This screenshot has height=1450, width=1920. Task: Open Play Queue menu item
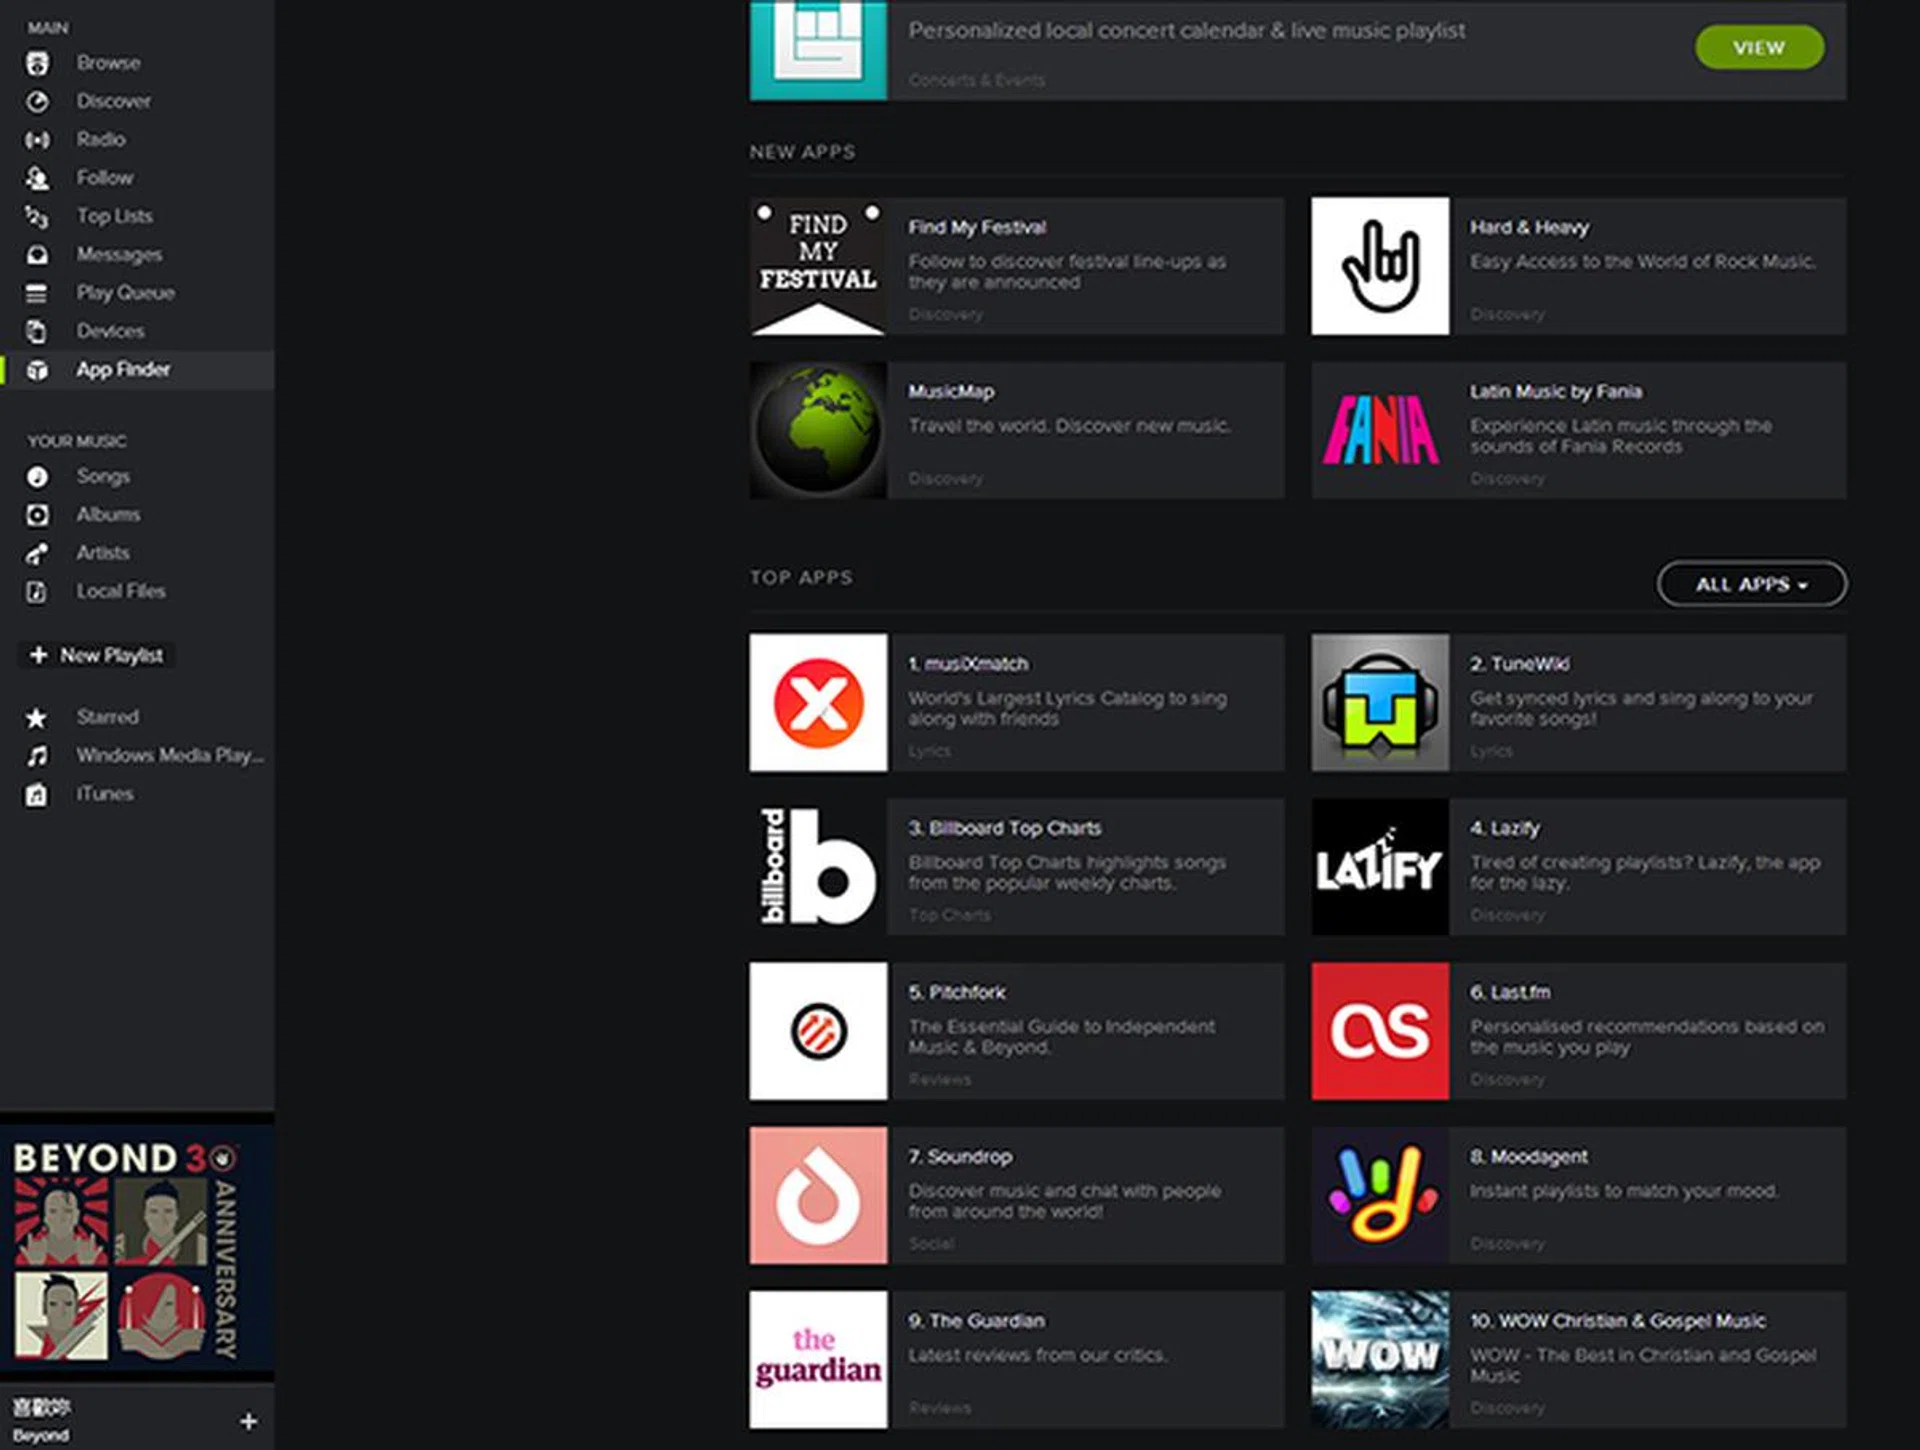click(x=125, y=293)
